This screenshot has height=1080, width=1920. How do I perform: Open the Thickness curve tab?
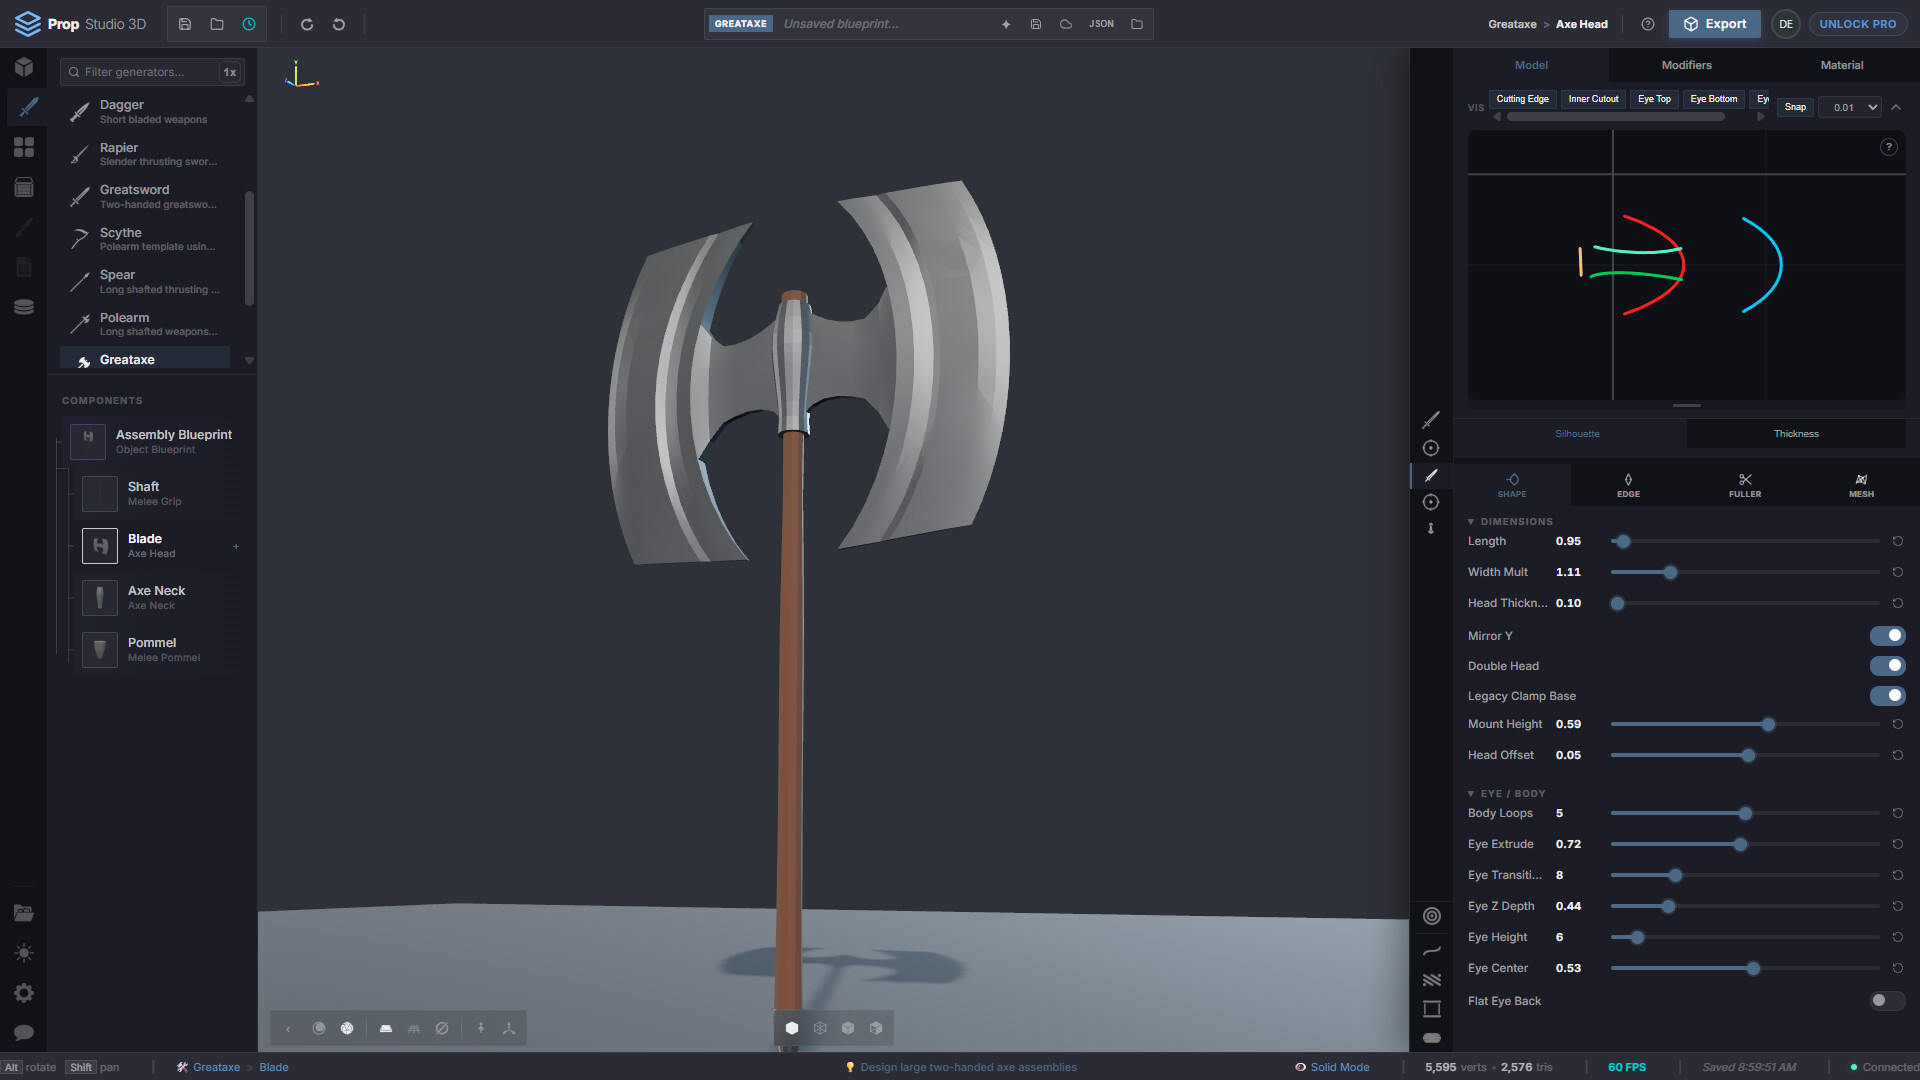(1796, 434)
